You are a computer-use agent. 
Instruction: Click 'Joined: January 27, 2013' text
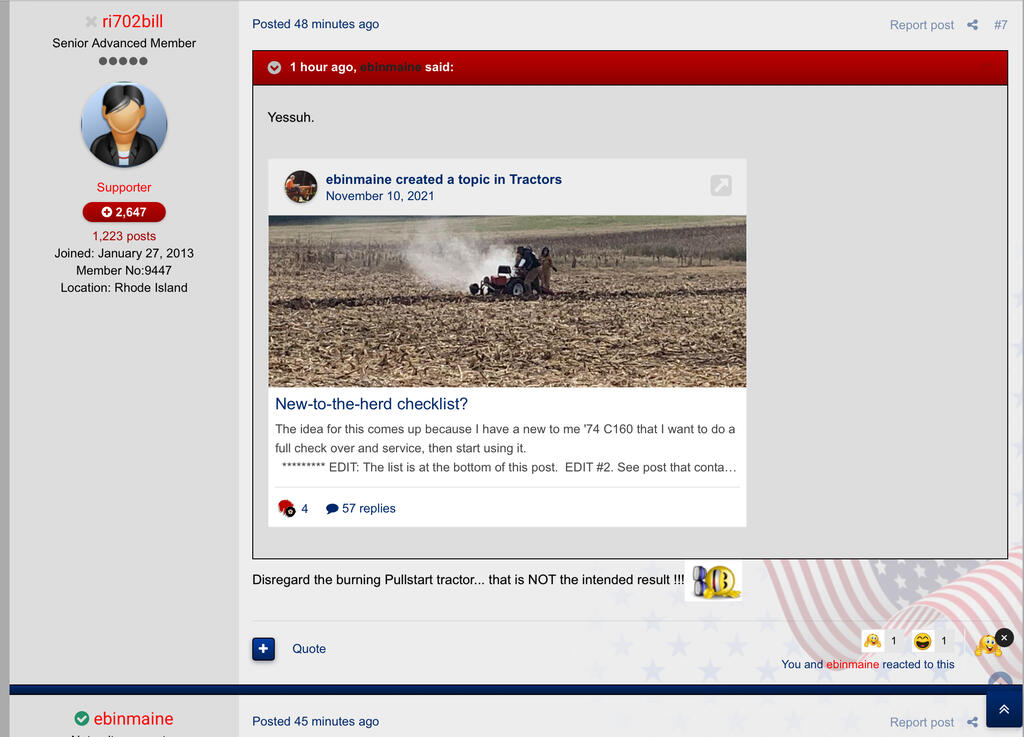click(x=124, y=253)
